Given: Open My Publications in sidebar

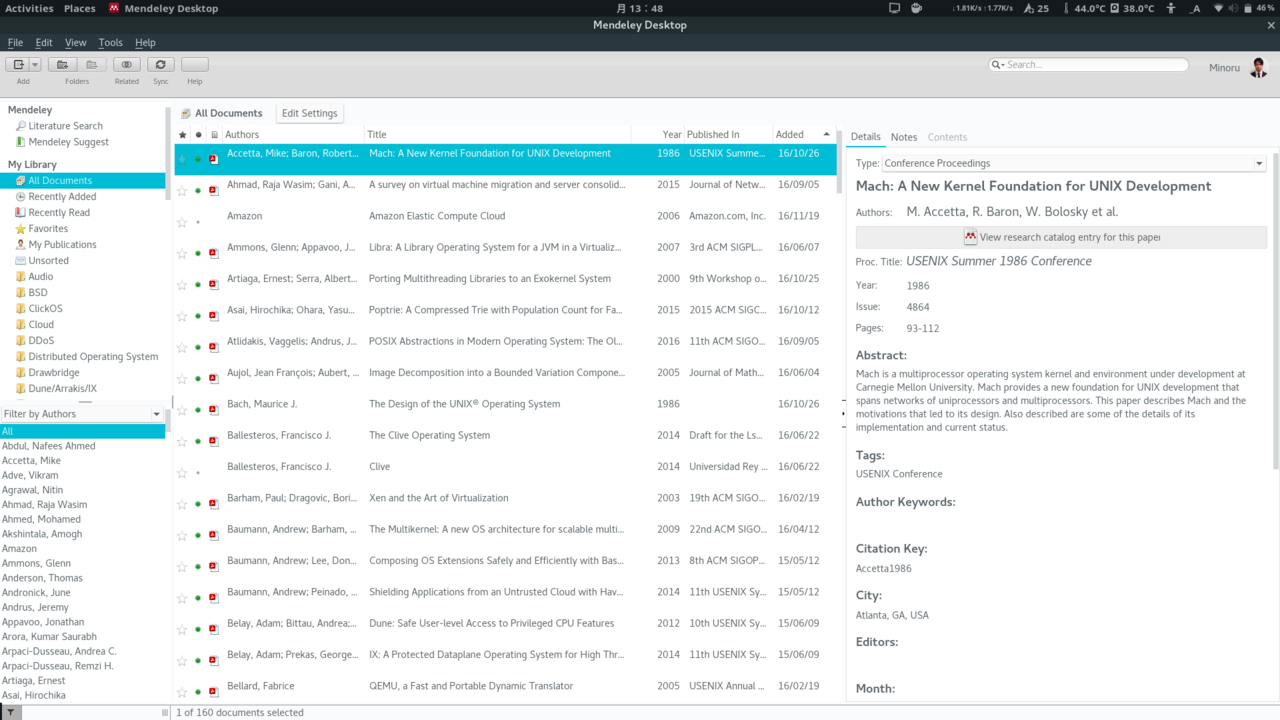Looking at the screenshot, I should 62,245.
